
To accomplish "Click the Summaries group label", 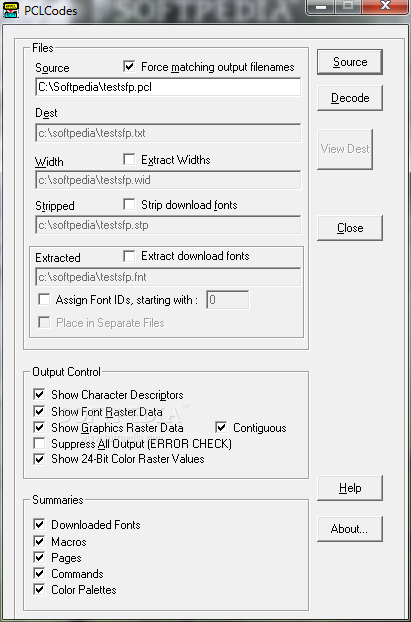I will [x=58, y=500].
